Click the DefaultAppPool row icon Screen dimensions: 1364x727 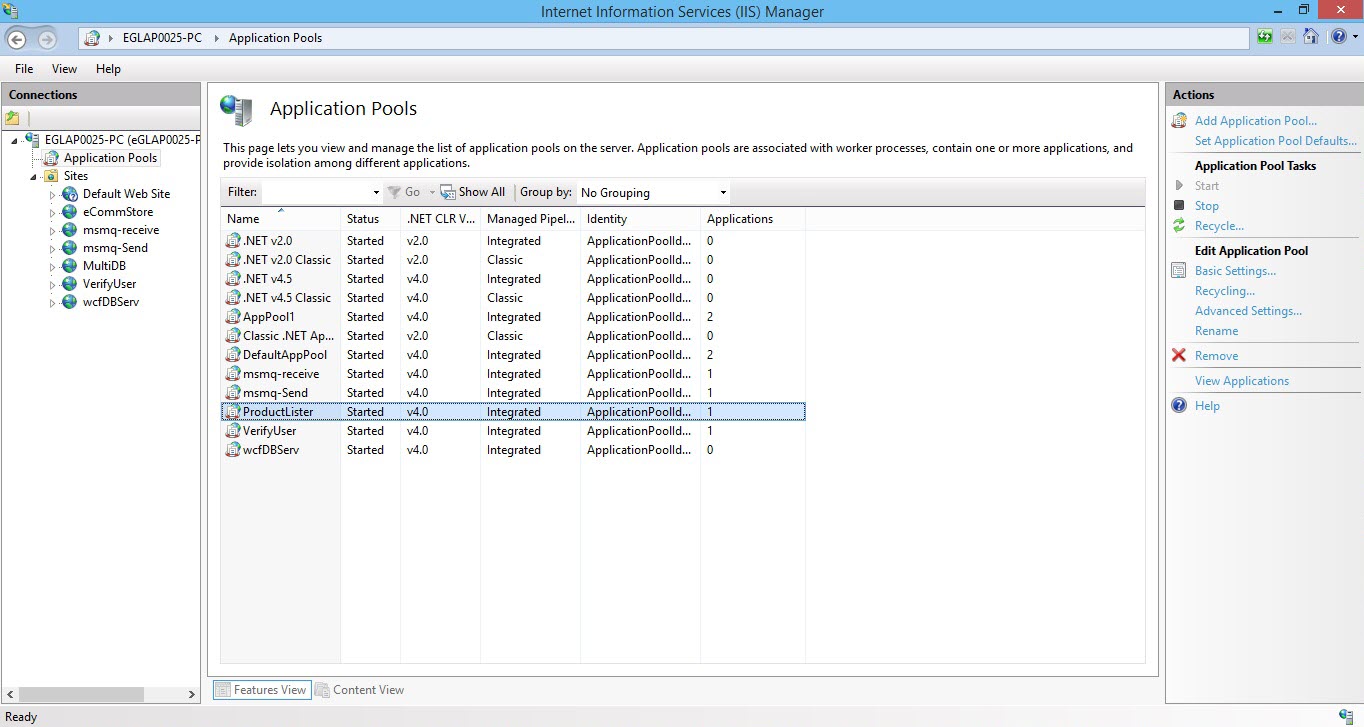coord(233,355)
